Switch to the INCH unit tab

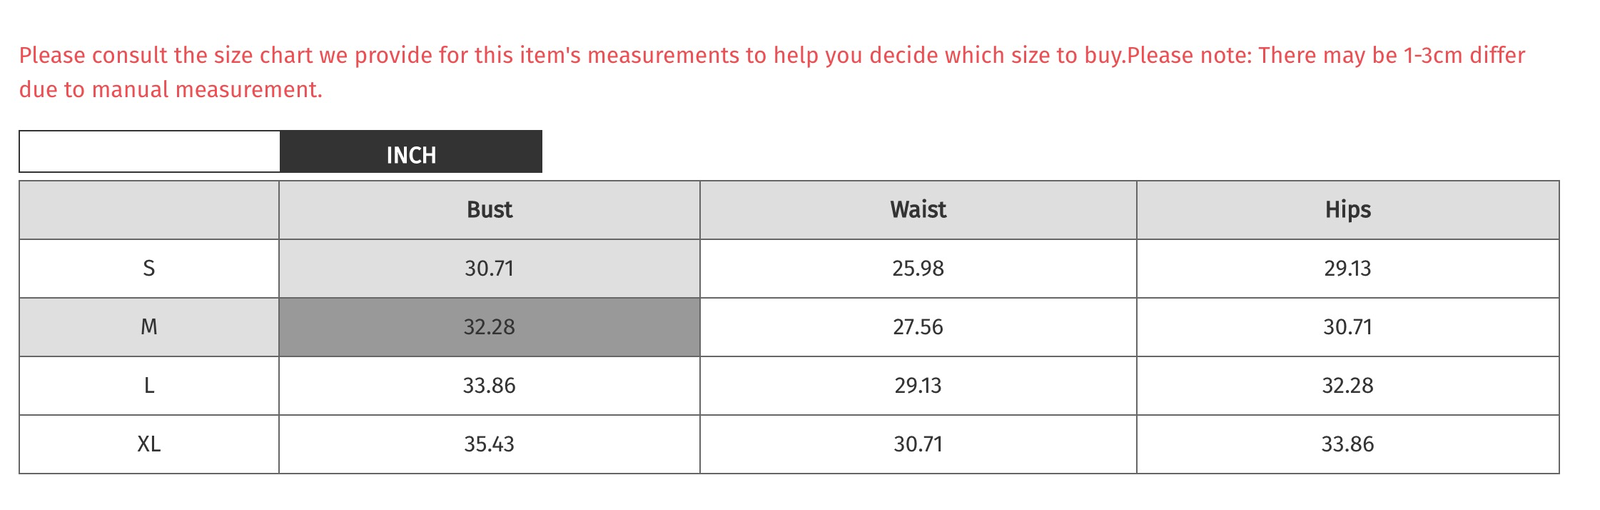pos(411,152)
